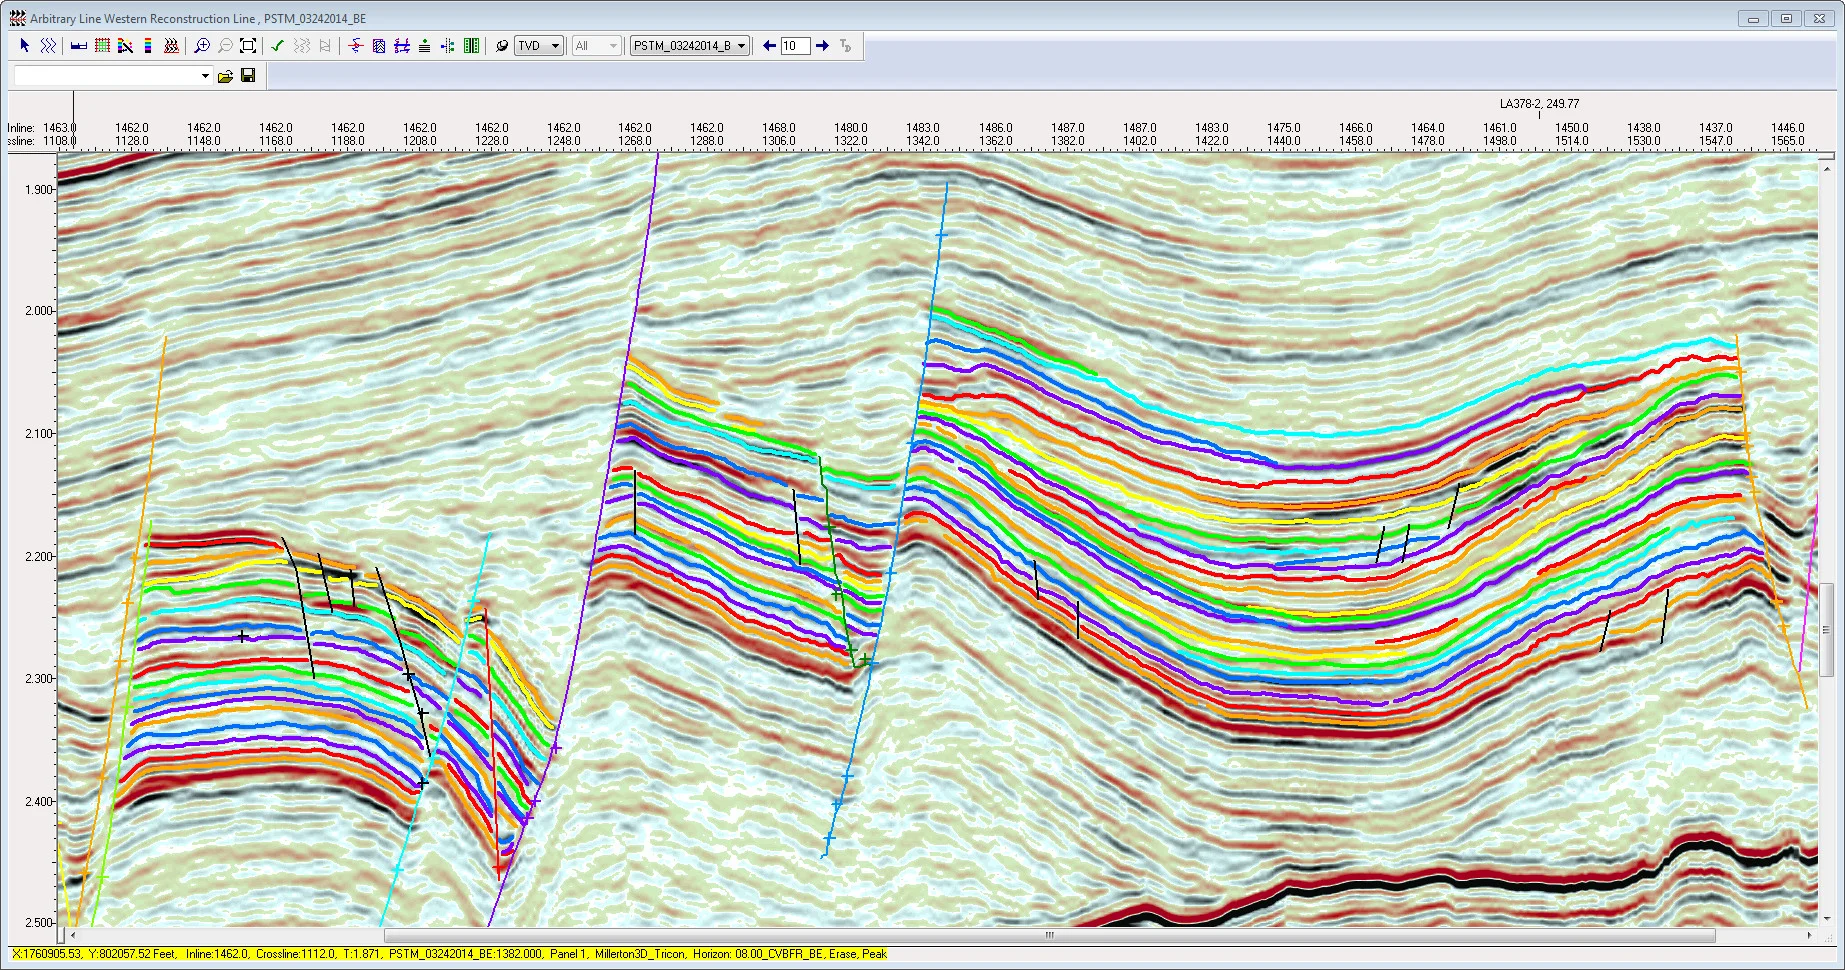Click the greyed wavy horizon icon

point(302,46)
